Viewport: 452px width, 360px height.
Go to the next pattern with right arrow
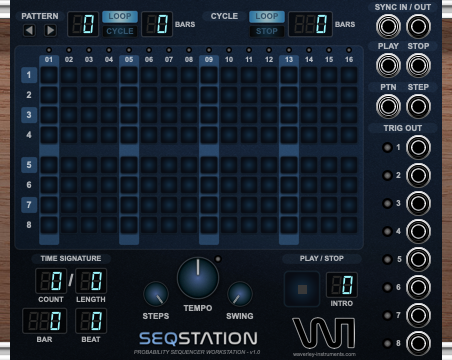point(50,31)
